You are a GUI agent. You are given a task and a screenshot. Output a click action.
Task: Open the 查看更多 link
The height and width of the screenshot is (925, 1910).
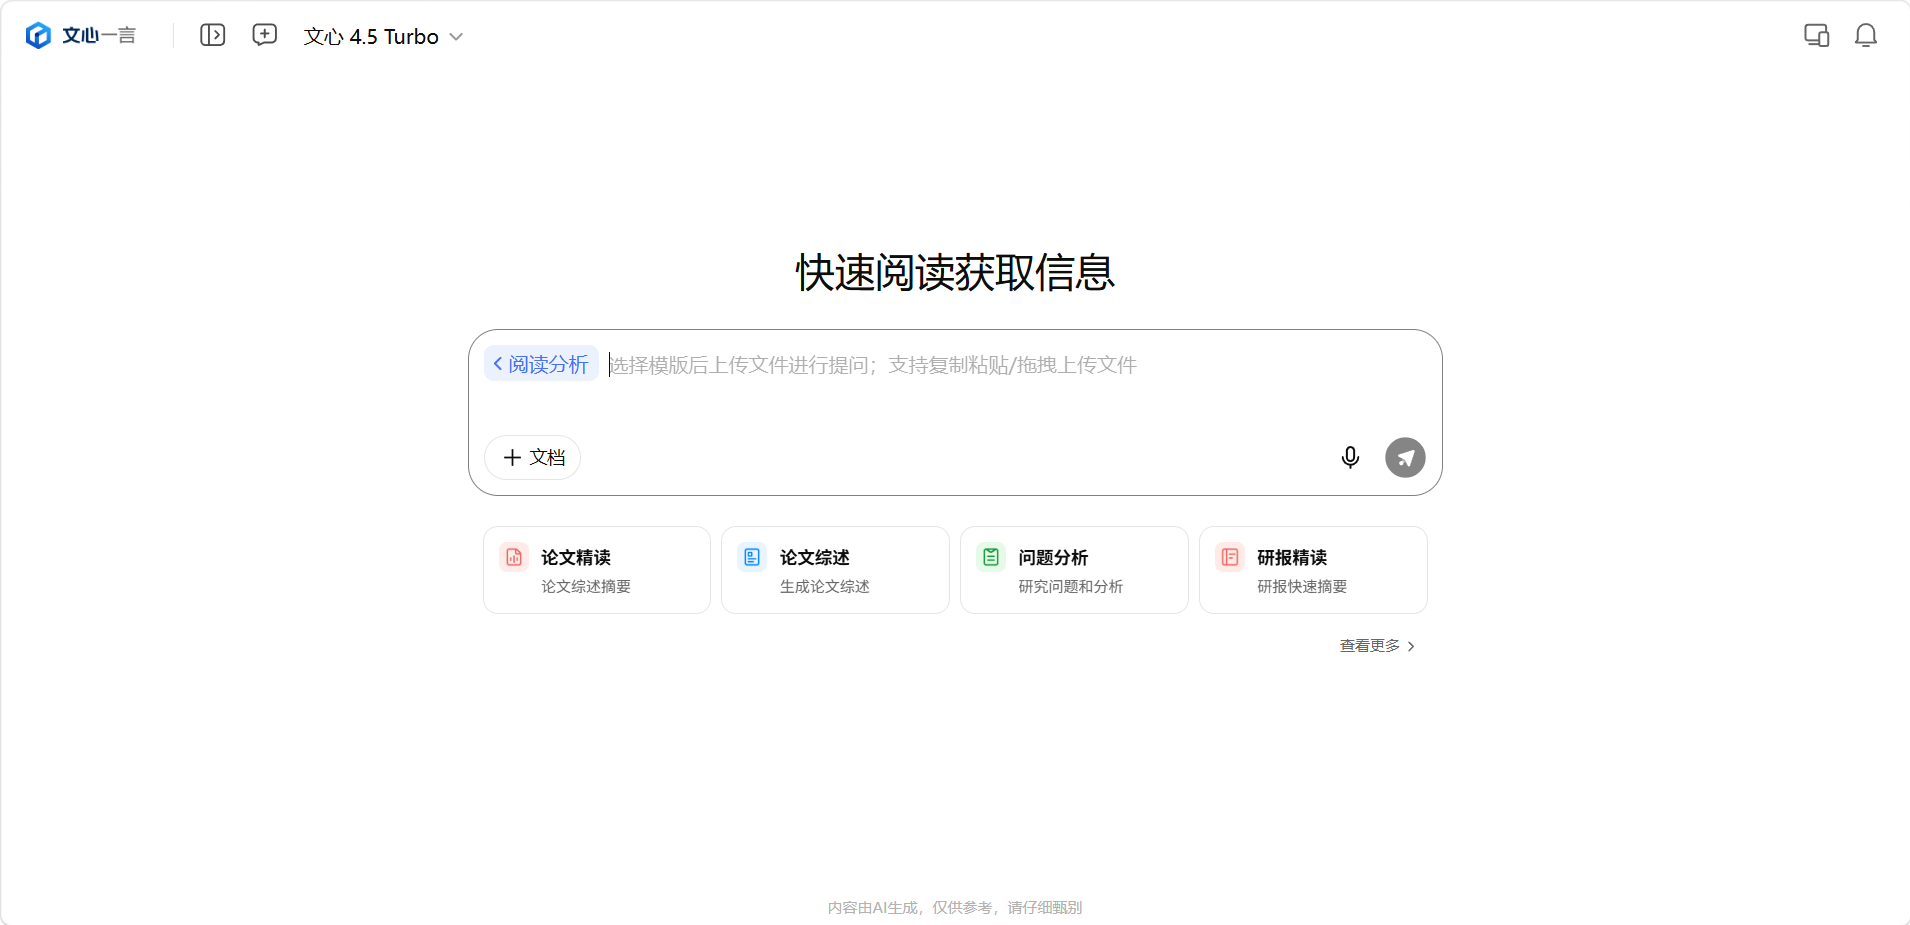point(1378,646)
